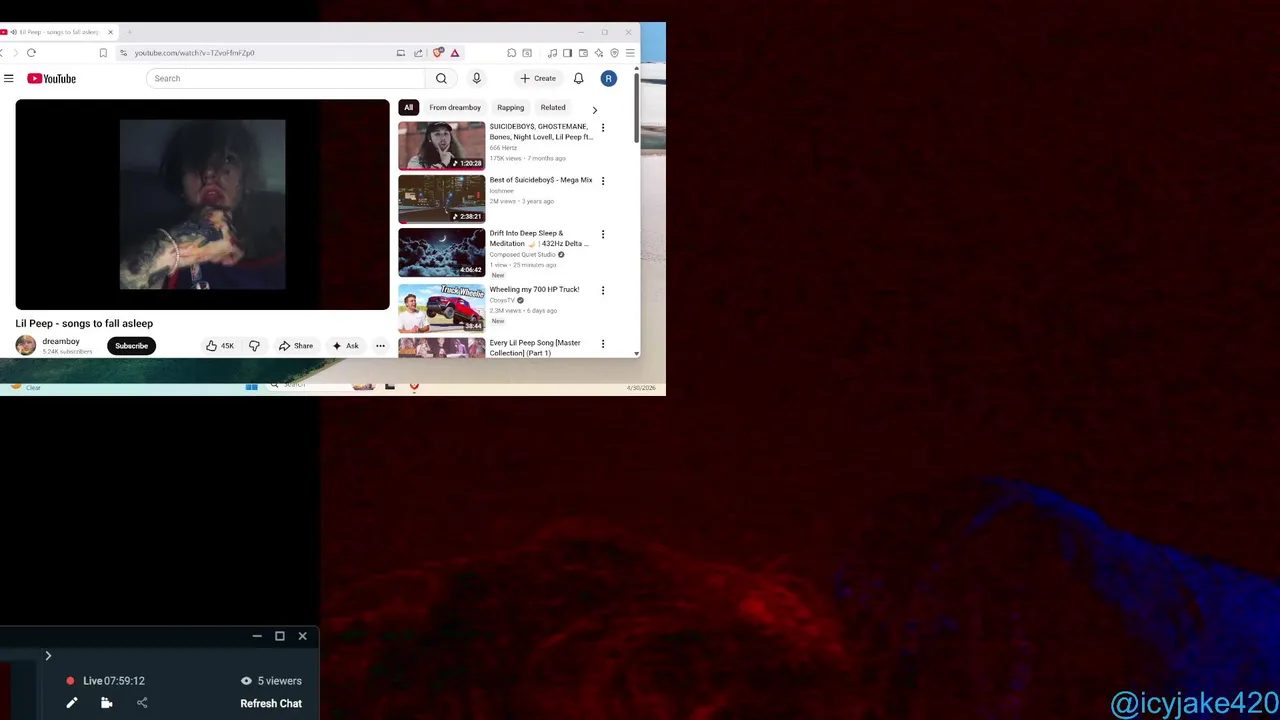Open the Leo AI sparkle icon in toolbar
This screenshot has width=1280, height=720.
(599, 53)
